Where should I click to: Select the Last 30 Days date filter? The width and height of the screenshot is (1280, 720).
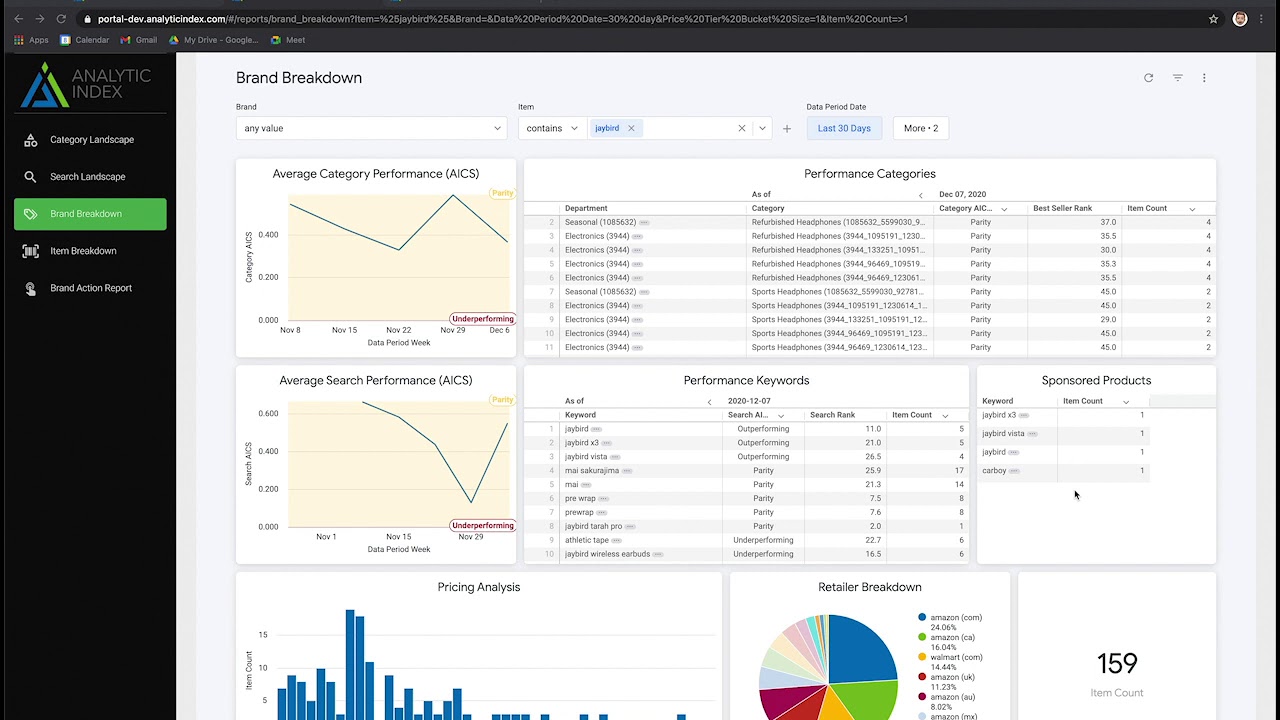[844, 128]
